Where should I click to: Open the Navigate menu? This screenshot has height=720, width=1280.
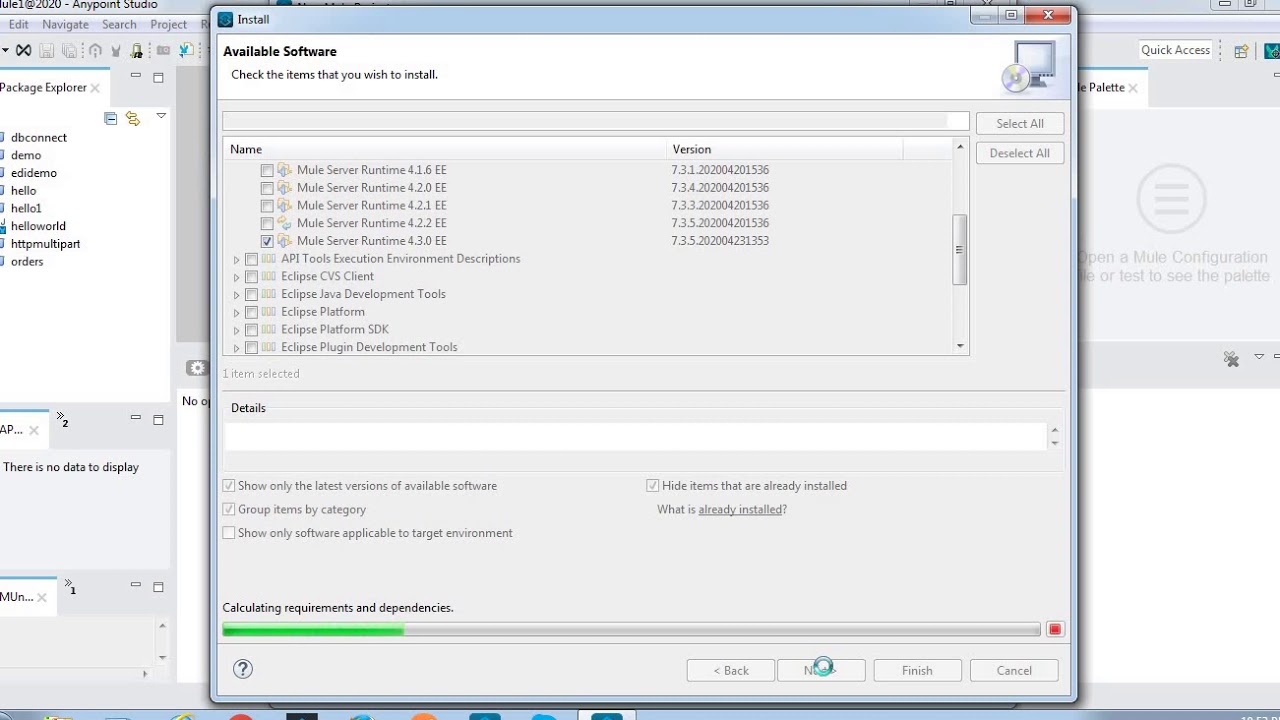point(65,24)
